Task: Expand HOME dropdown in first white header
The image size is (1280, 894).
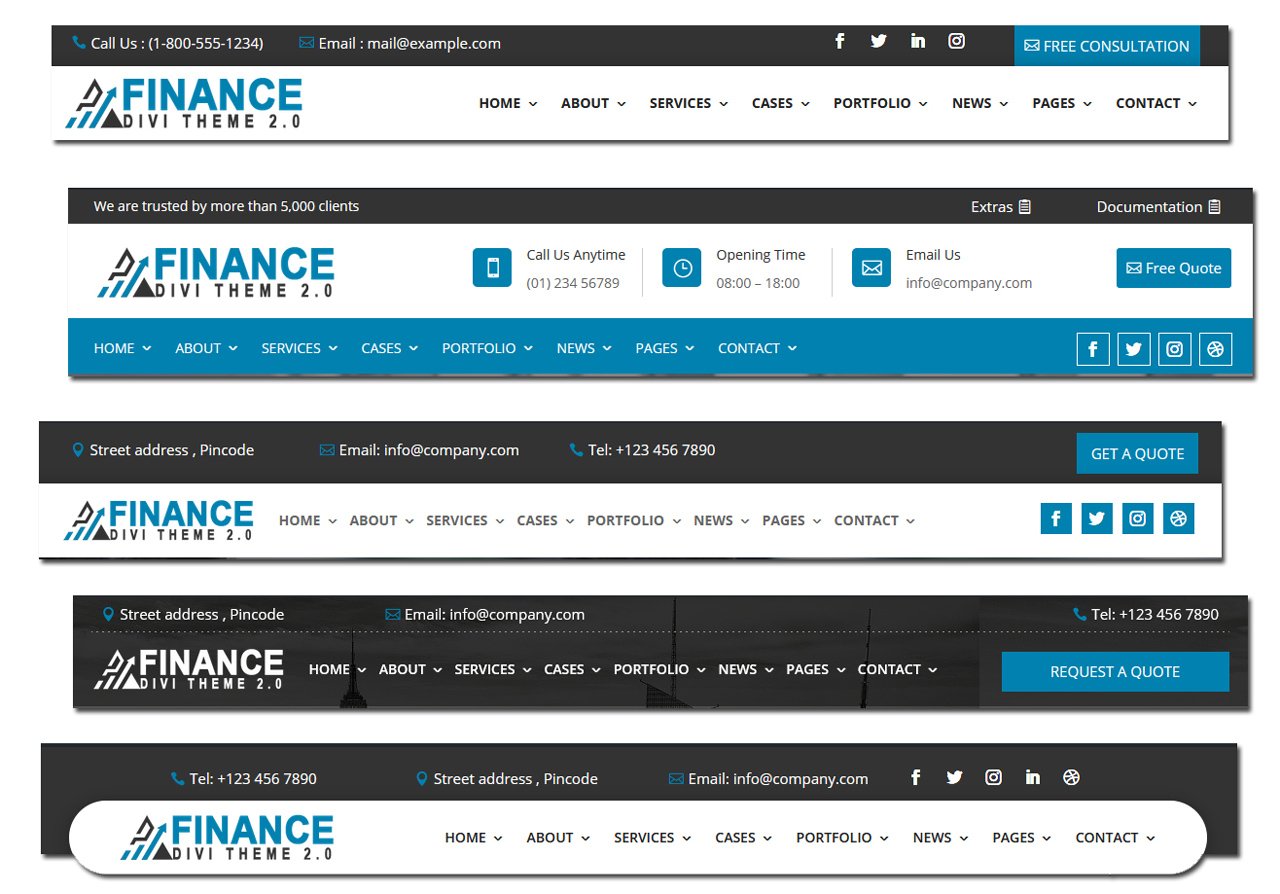Action: pyautogui.click(x=533, y=104)
